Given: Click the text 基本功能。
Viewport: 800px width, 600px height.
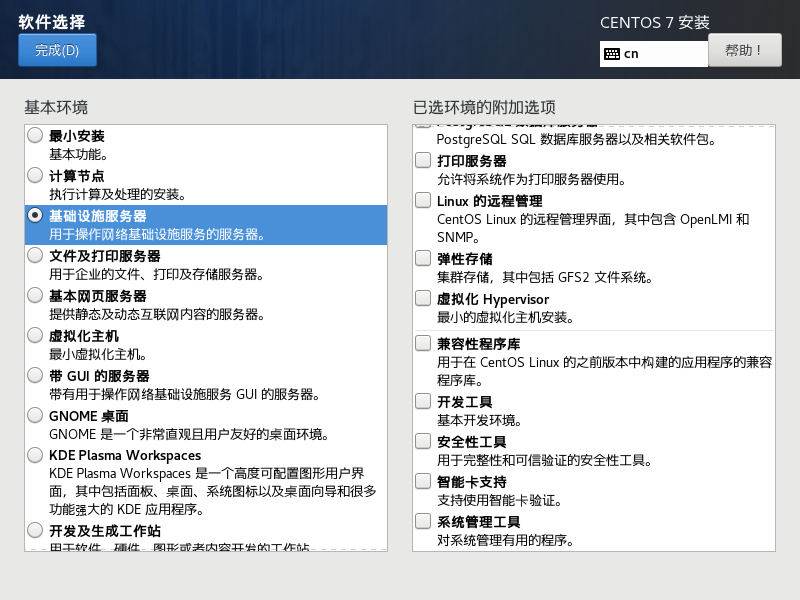Looking at the screenshot, I should (x=78, y=154).
